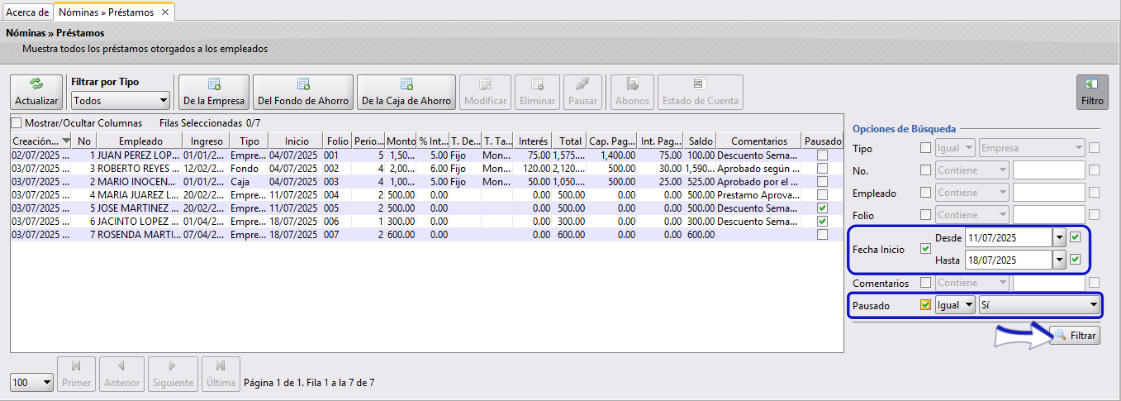Enable the Comentarios search filter checkbox
Viewport: 1121px width, 401px height.
coord(926,283)
